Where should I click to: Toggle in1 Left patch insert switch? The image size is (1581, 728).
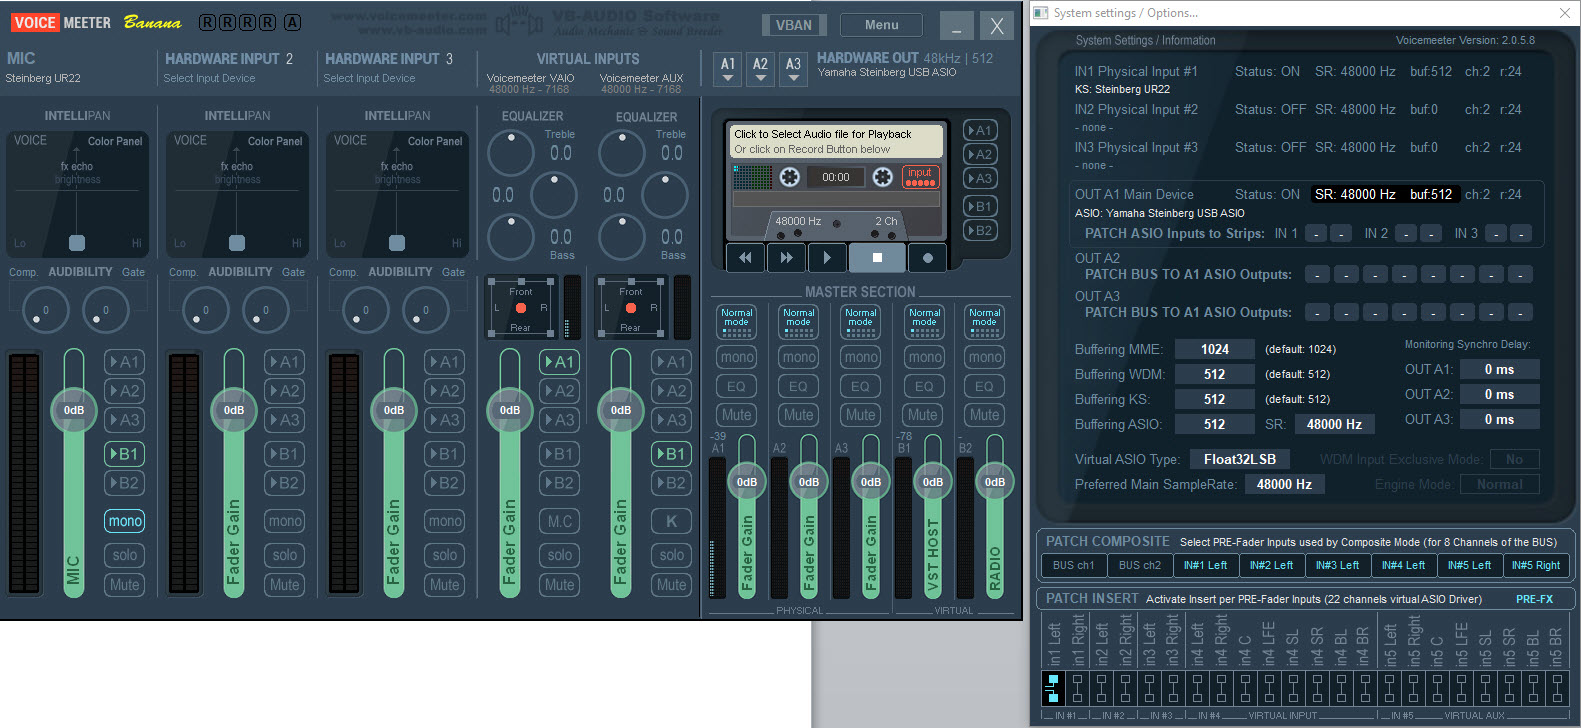coord(1053,687)
